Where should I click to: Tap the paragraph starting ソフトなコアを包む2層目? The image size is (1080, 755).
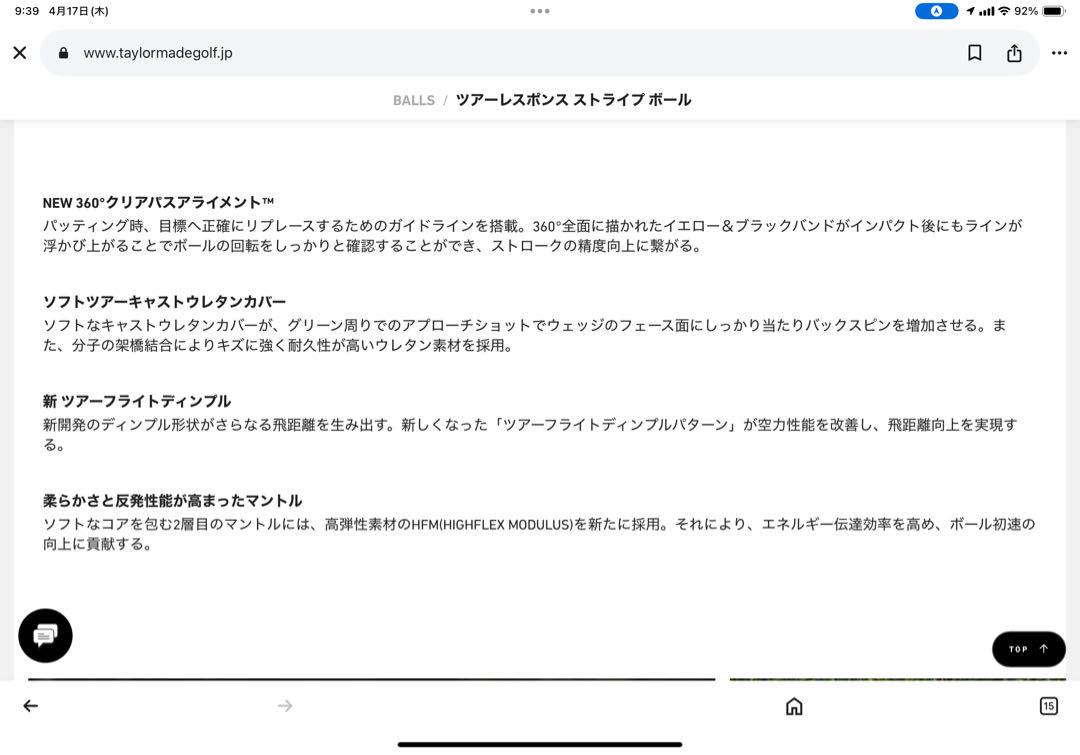(539, 534)
